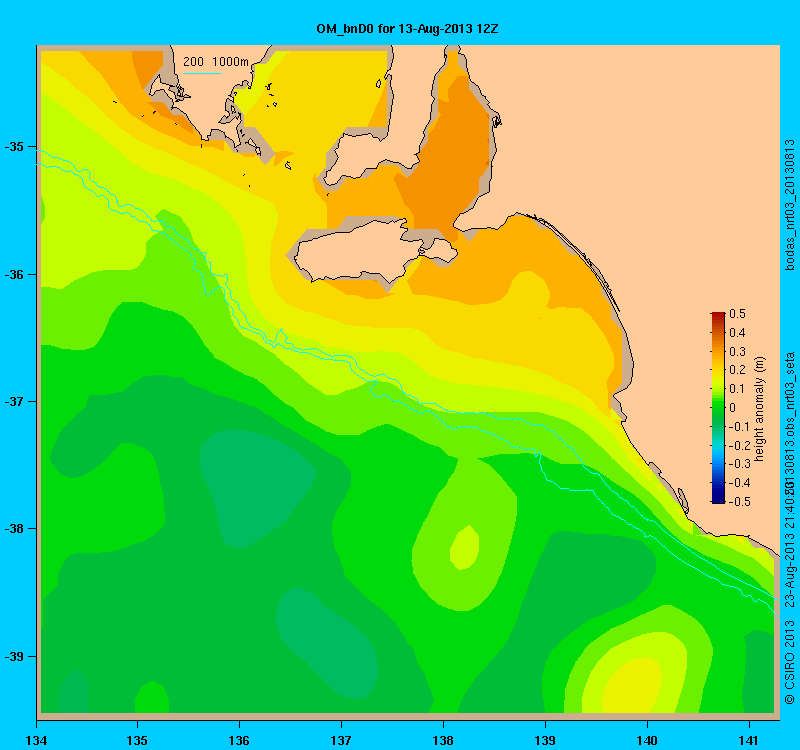Click latitude label -37

tap(13, 402)
